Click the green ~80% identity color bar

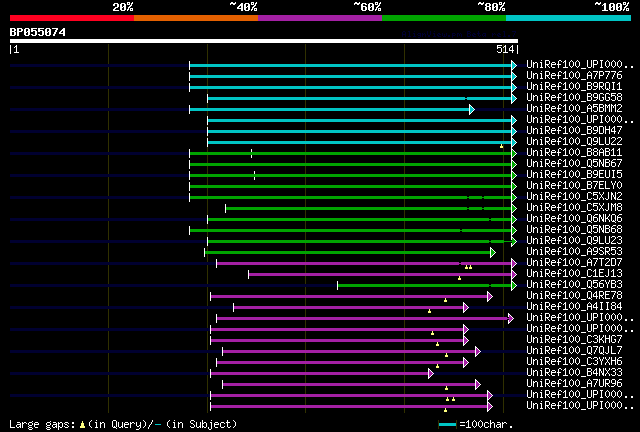(444, 18)
